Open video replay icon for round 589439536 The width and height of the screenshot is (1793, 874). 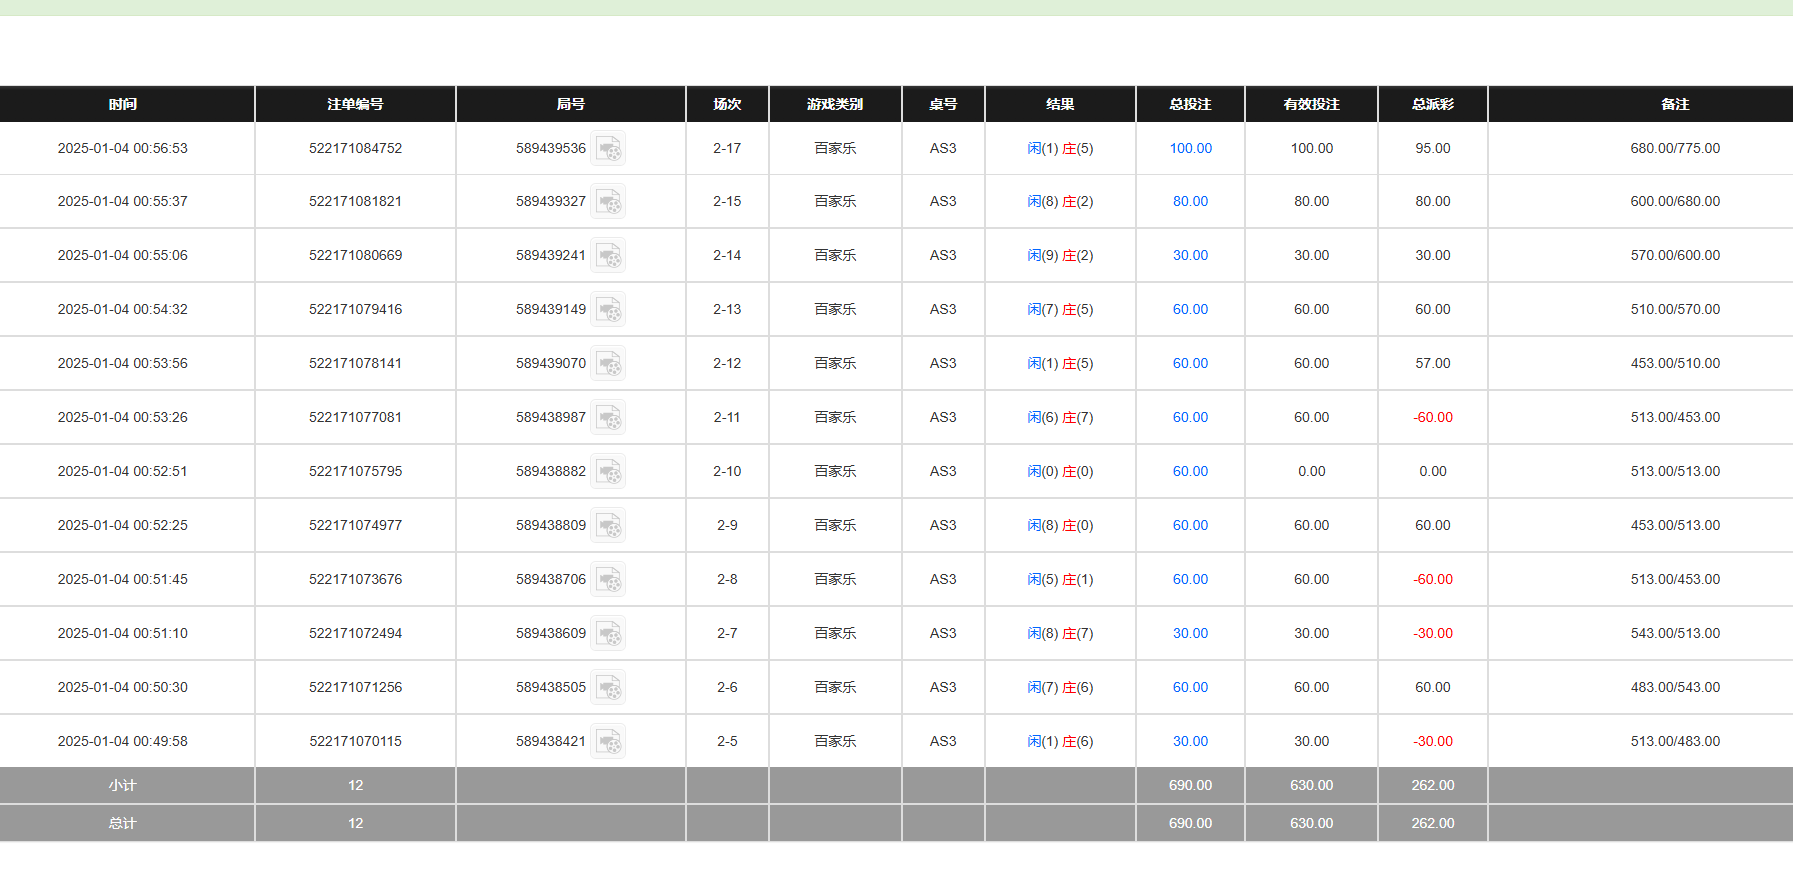click(x=608, y=149)
